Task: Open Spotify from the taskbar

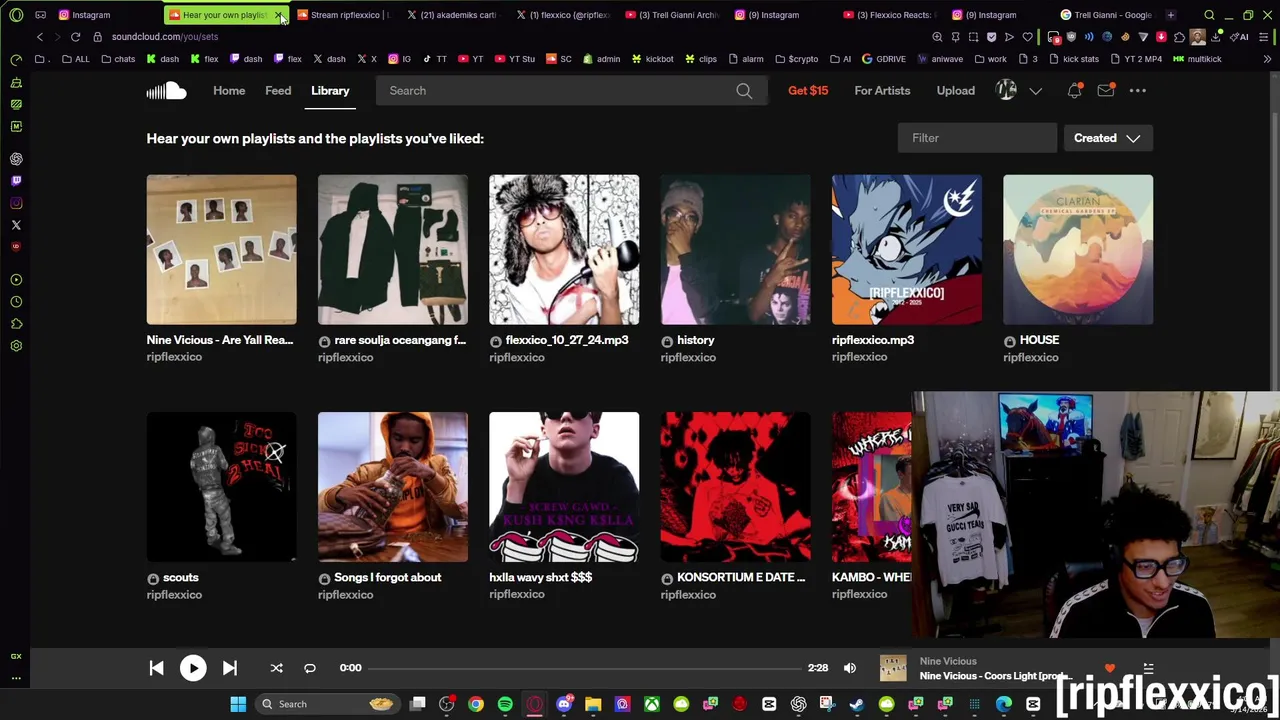Action: pyautogui.click(x=505, y=704)
